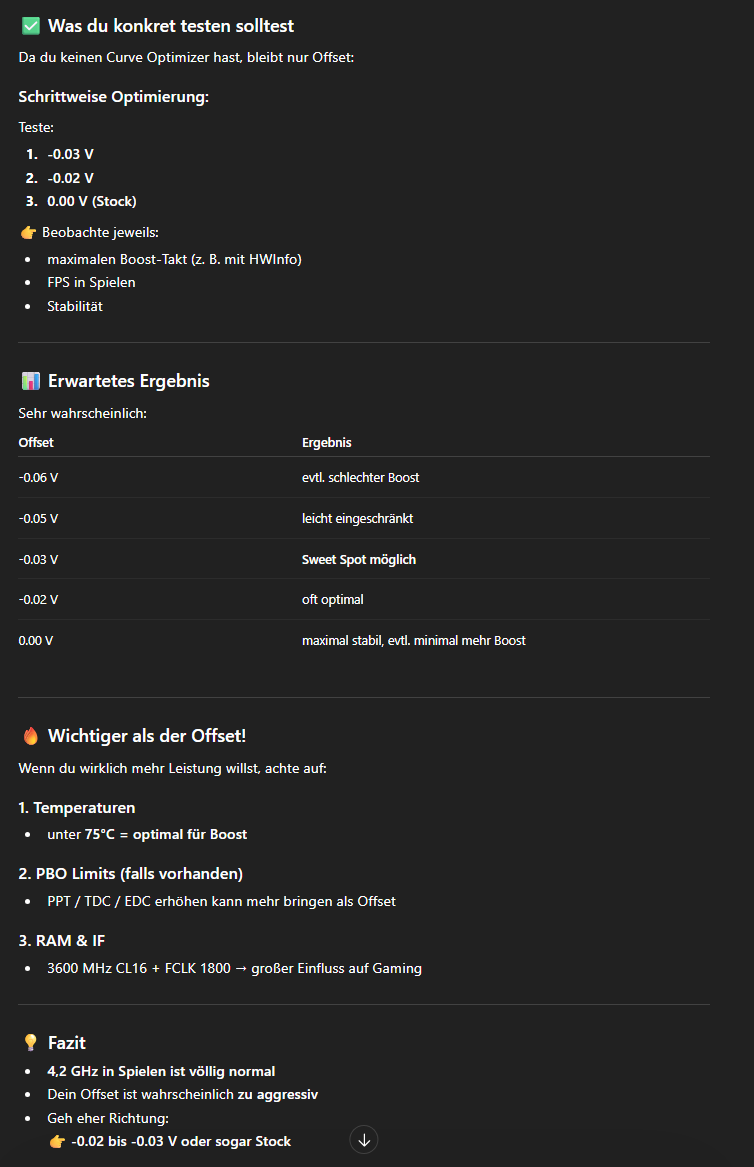This screenshot has height=1167, width=754.
Task: Click the Offset column header
Action: (36, 442)
